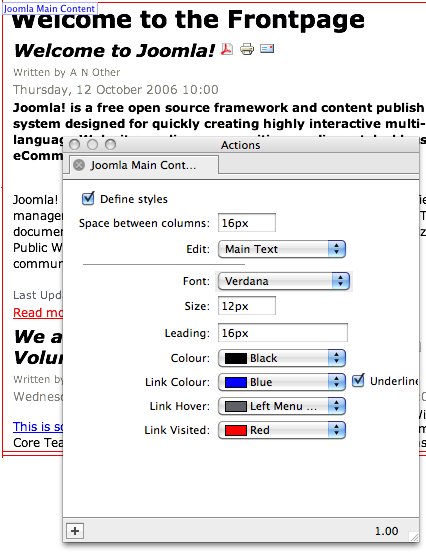426x553 pixels.
Task: Click the black Colour swatch
Action: pos(236,359)
